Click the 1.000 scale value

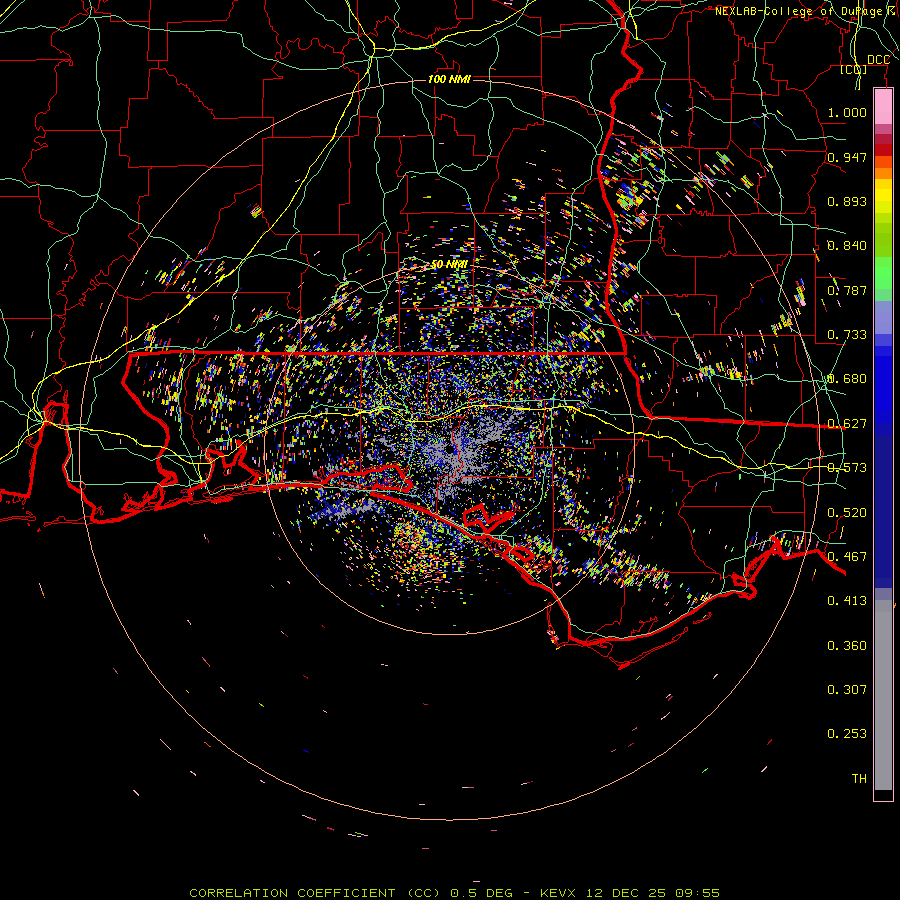[x=847, y=112]
